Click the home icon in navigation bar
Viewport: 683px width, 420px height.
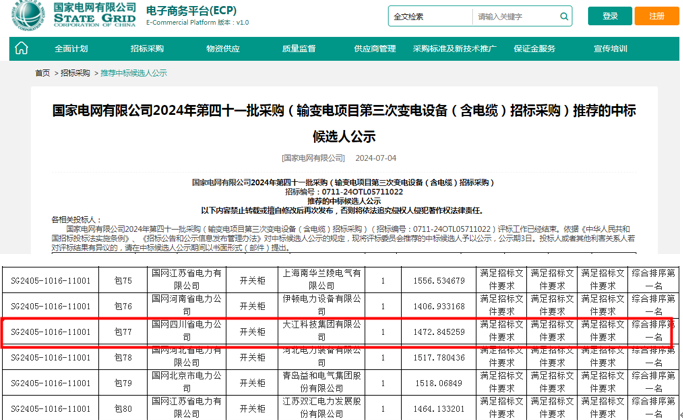click(x=24, y=48)
